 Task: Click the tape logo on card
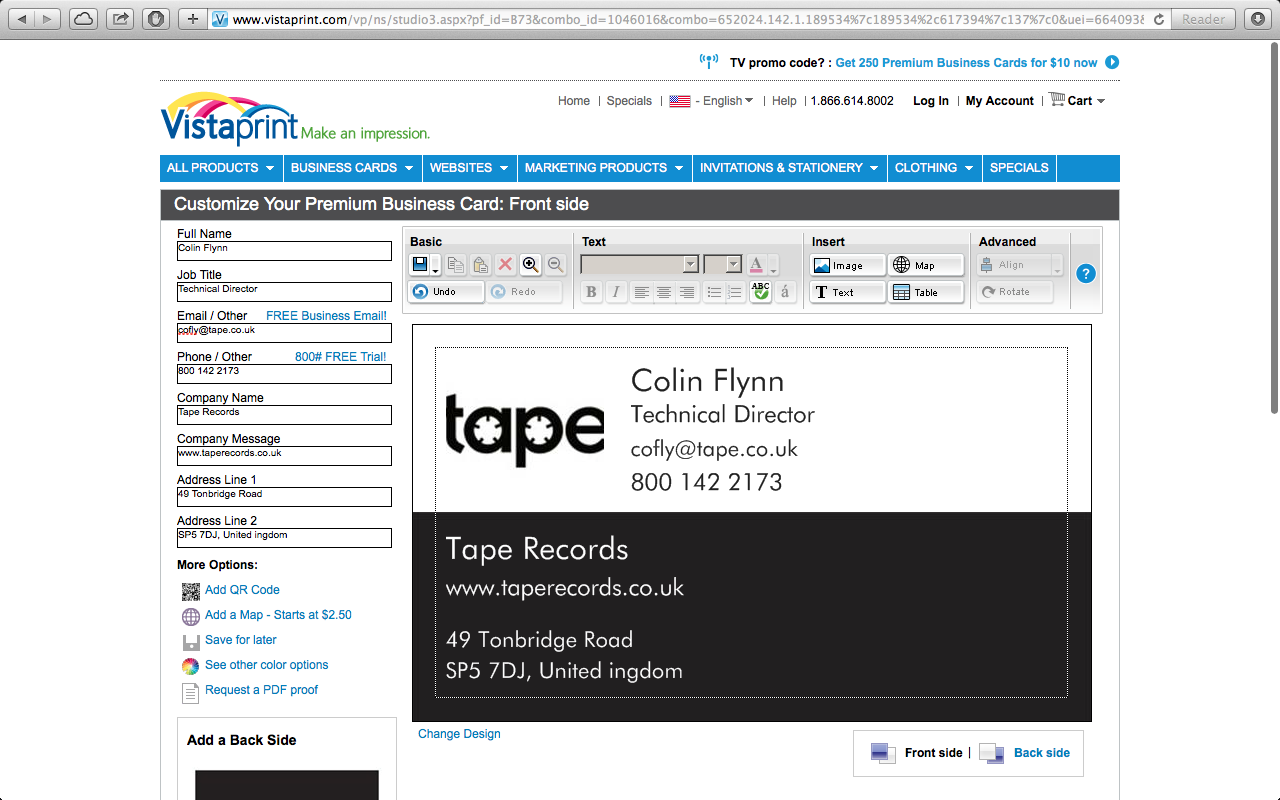tap(525, 430)
